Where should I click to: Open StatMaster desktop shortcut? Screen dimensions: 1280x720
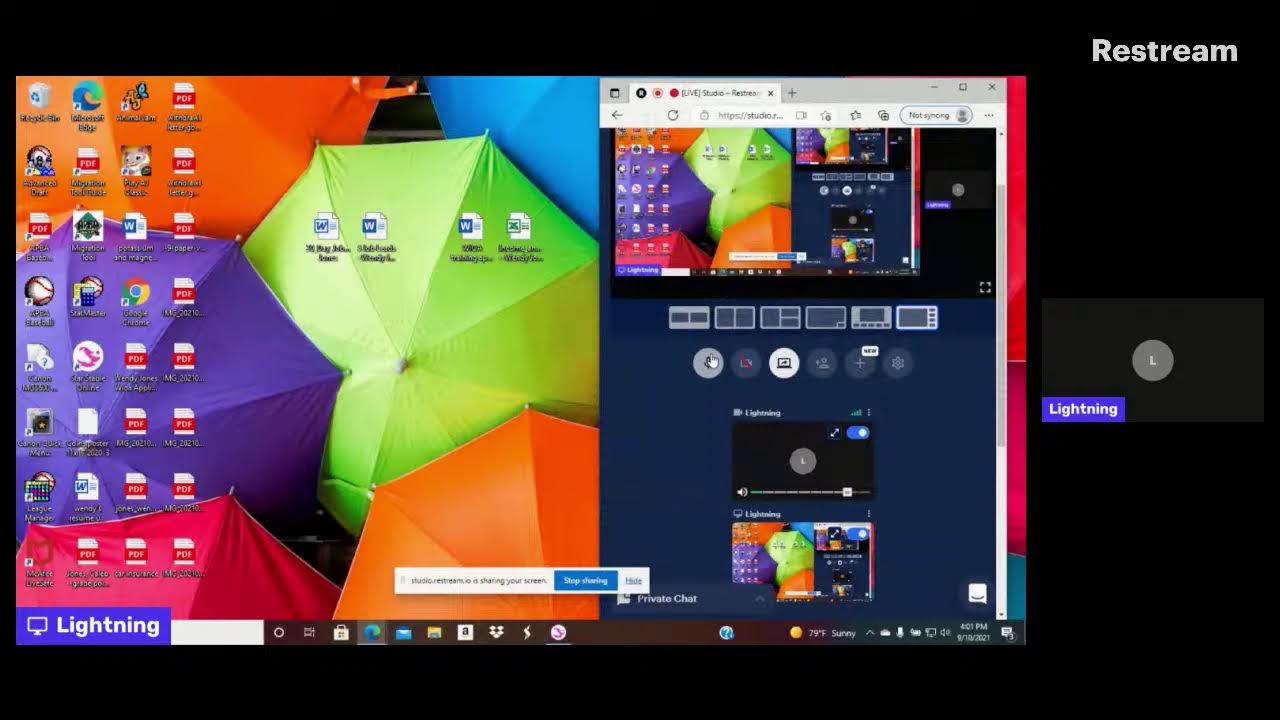(88, 297)
